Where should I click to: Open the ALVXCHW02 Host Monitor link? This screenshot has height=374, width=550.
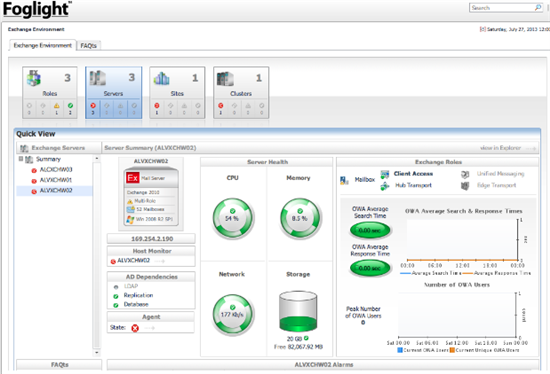pos(133,261)
